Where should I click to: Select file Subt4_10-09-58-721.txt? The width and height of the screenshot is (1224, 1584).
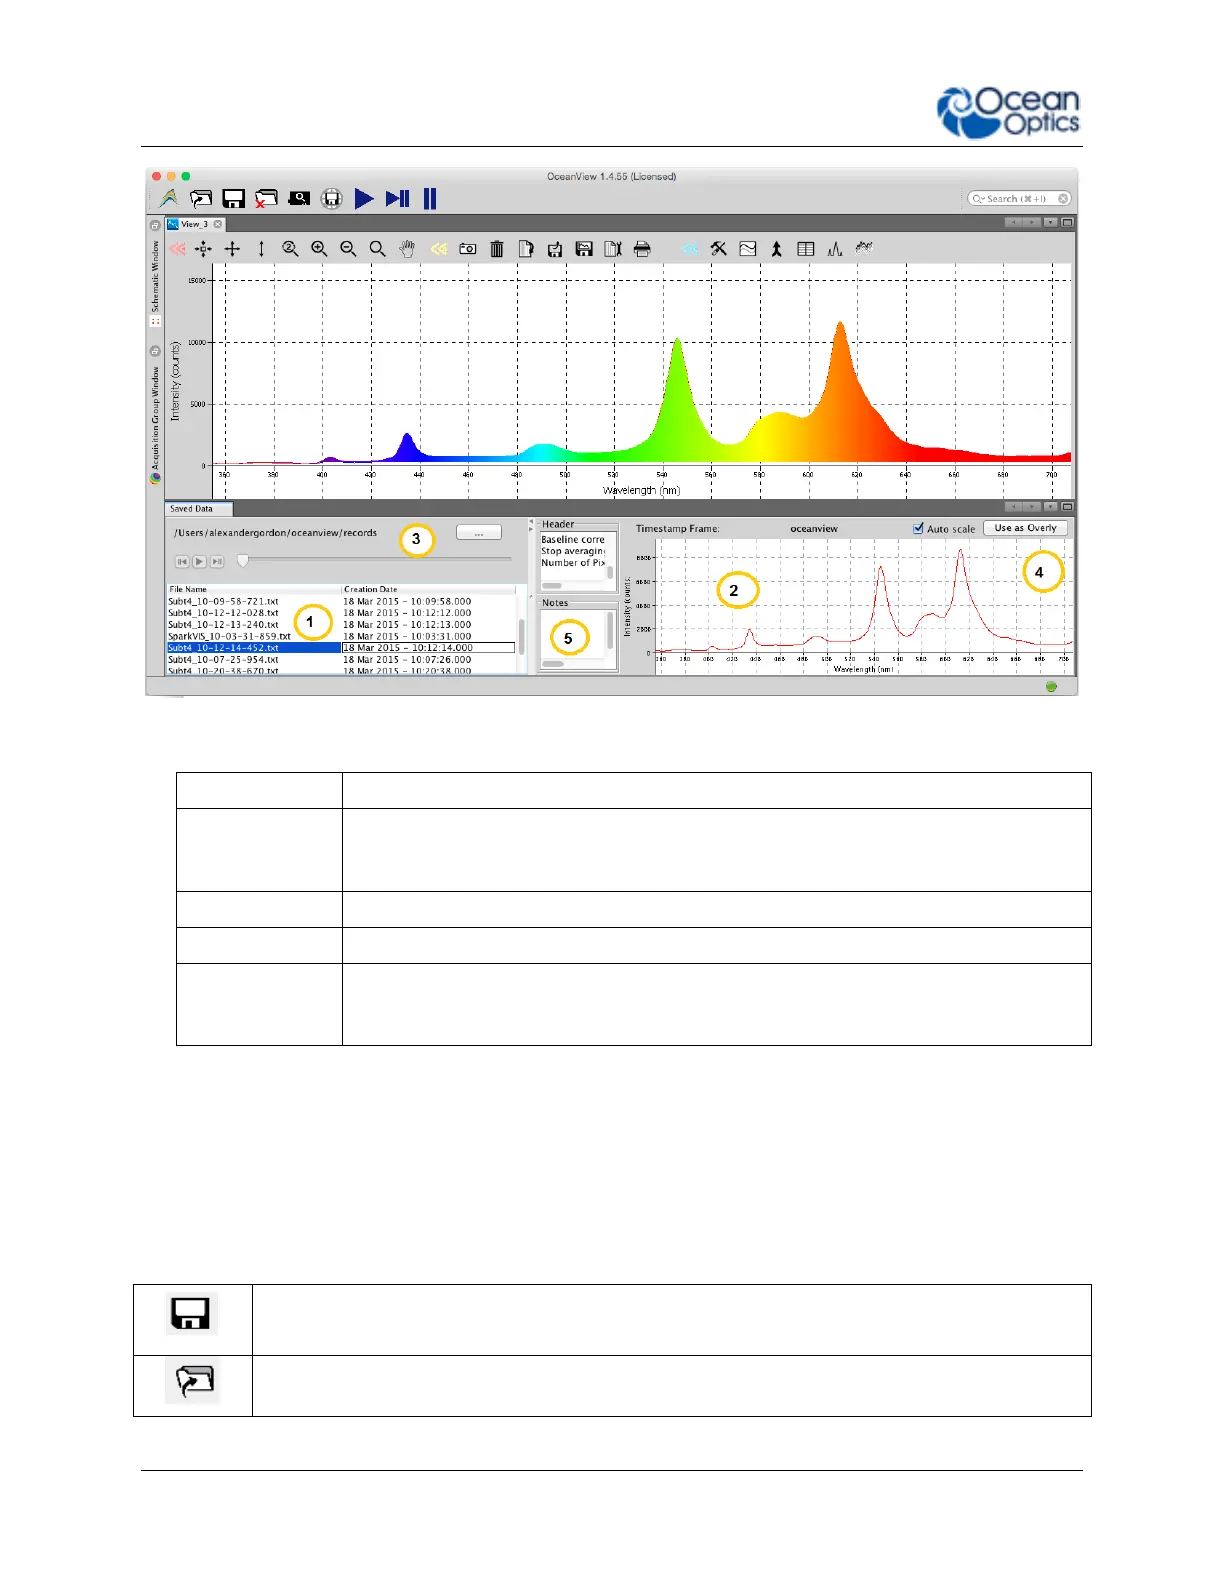(x=223, y=601)
